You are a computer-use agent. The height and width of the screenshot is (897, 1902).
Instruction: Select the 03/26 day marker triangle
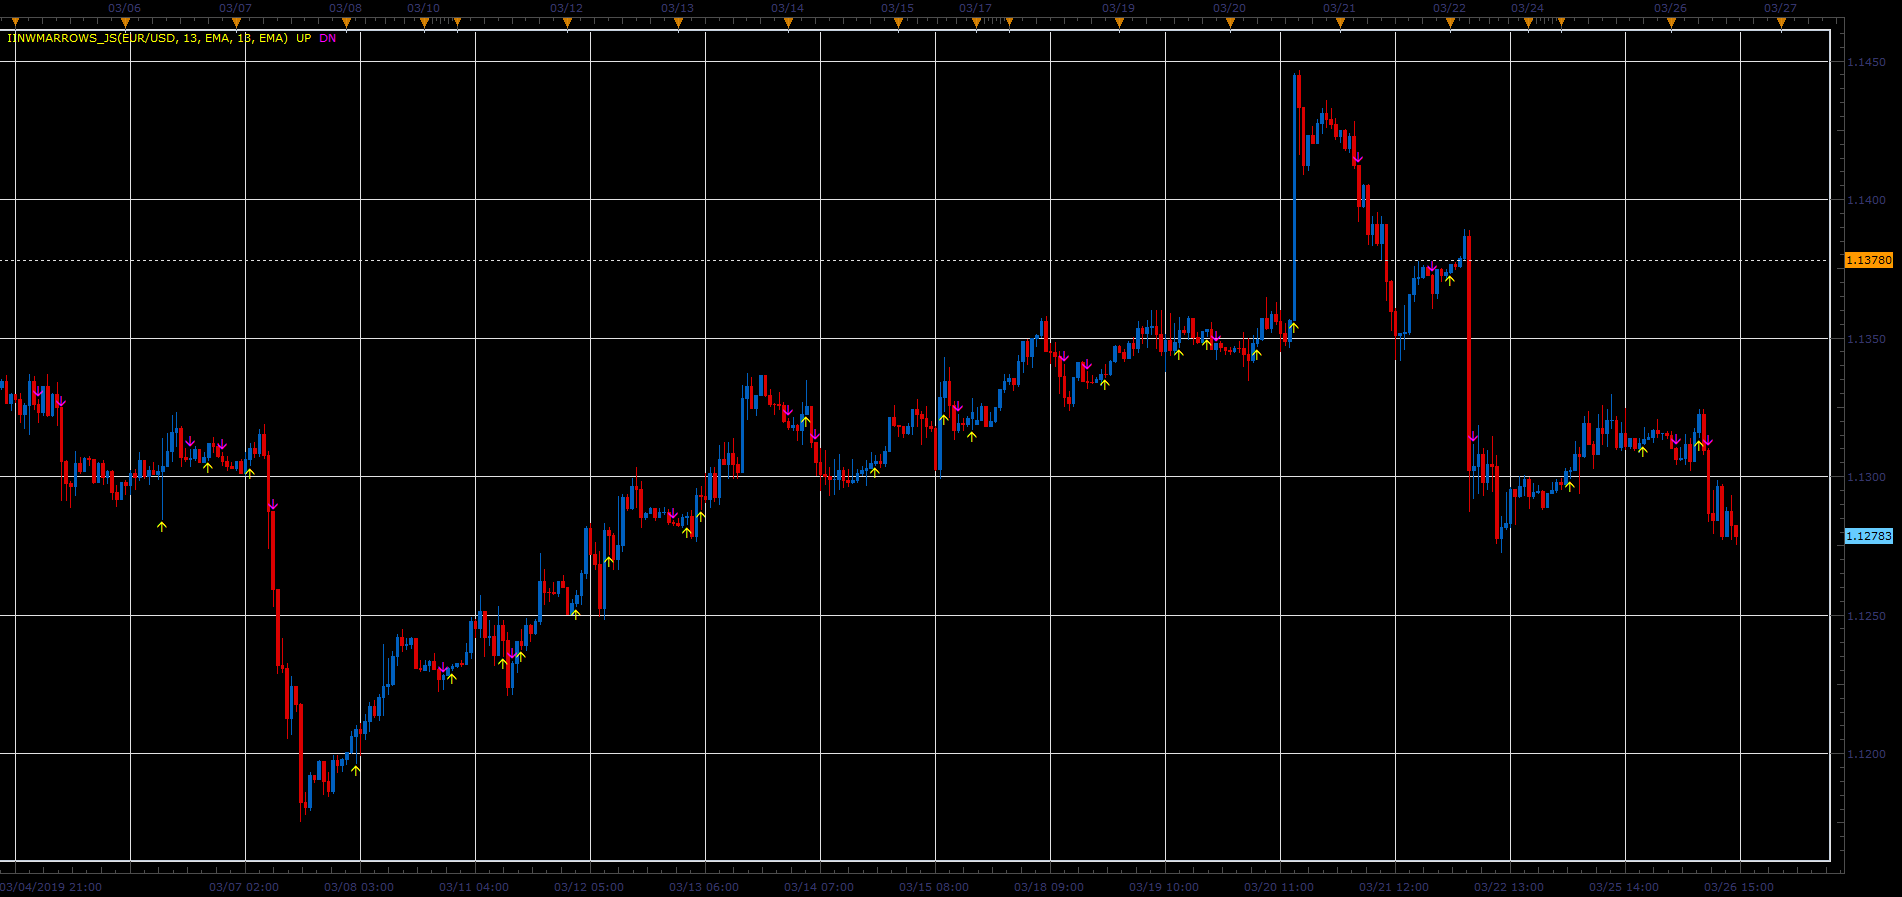1671,22
